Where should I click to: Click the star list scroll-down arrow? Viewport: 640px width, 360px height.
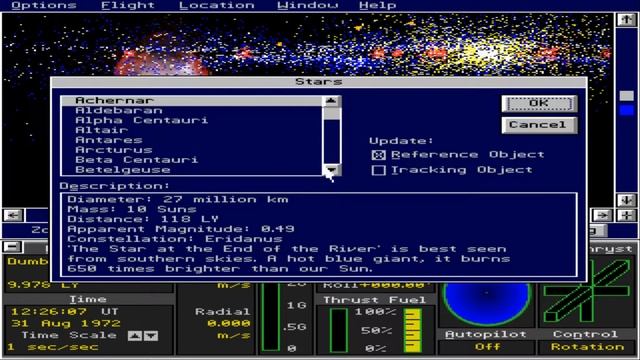(331, 169)
